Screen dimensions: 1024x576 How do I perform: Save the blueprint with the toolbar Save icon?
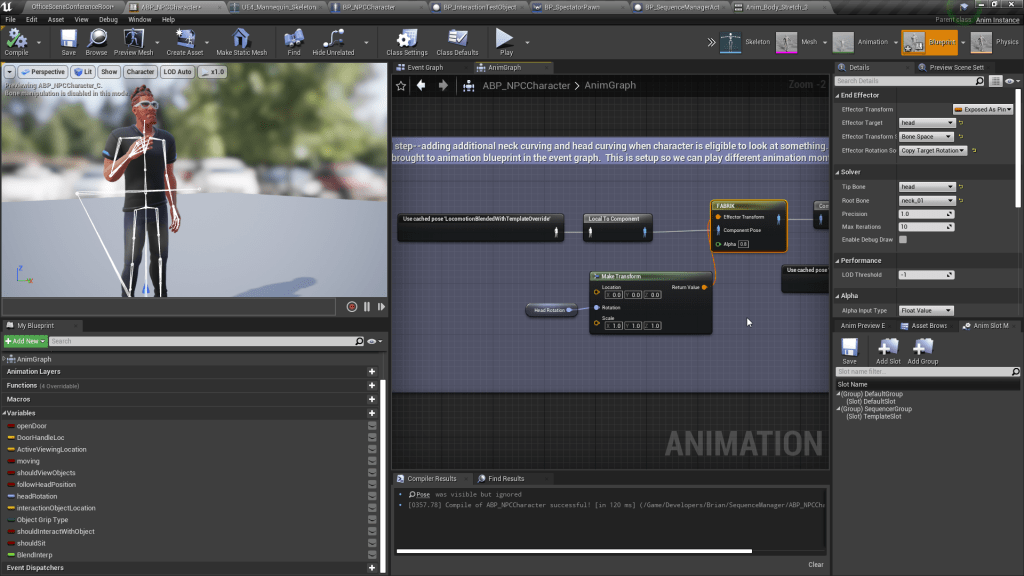coord(68,40)
